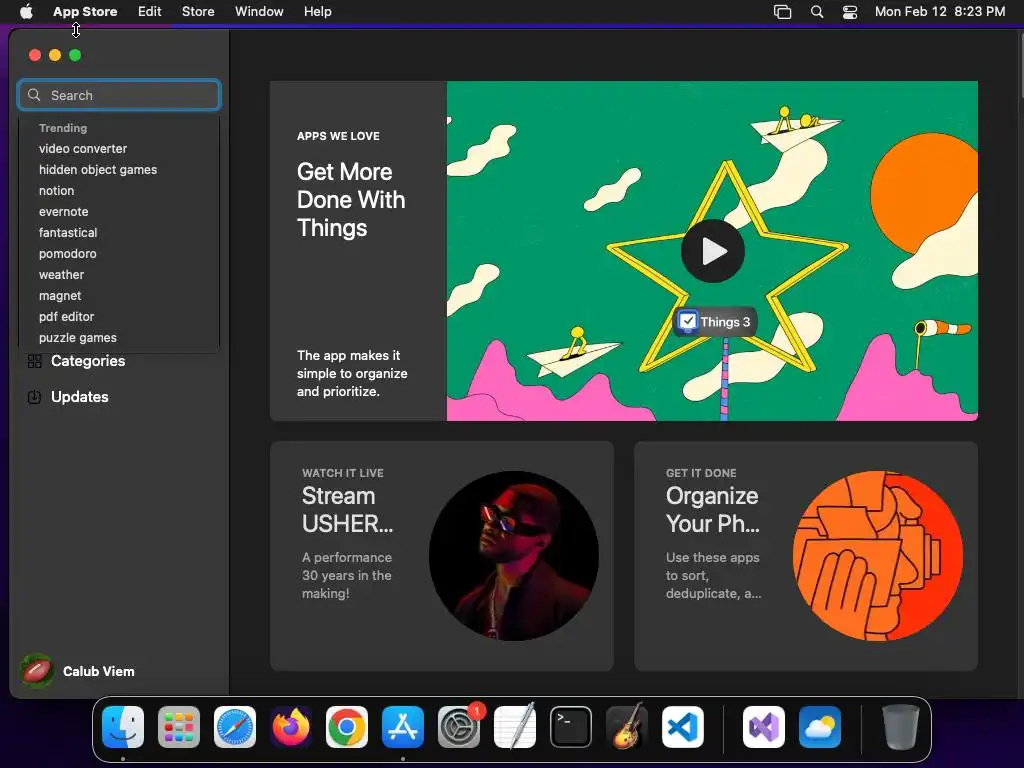Launch Visual Studio from the dock

tap(763, 727)
